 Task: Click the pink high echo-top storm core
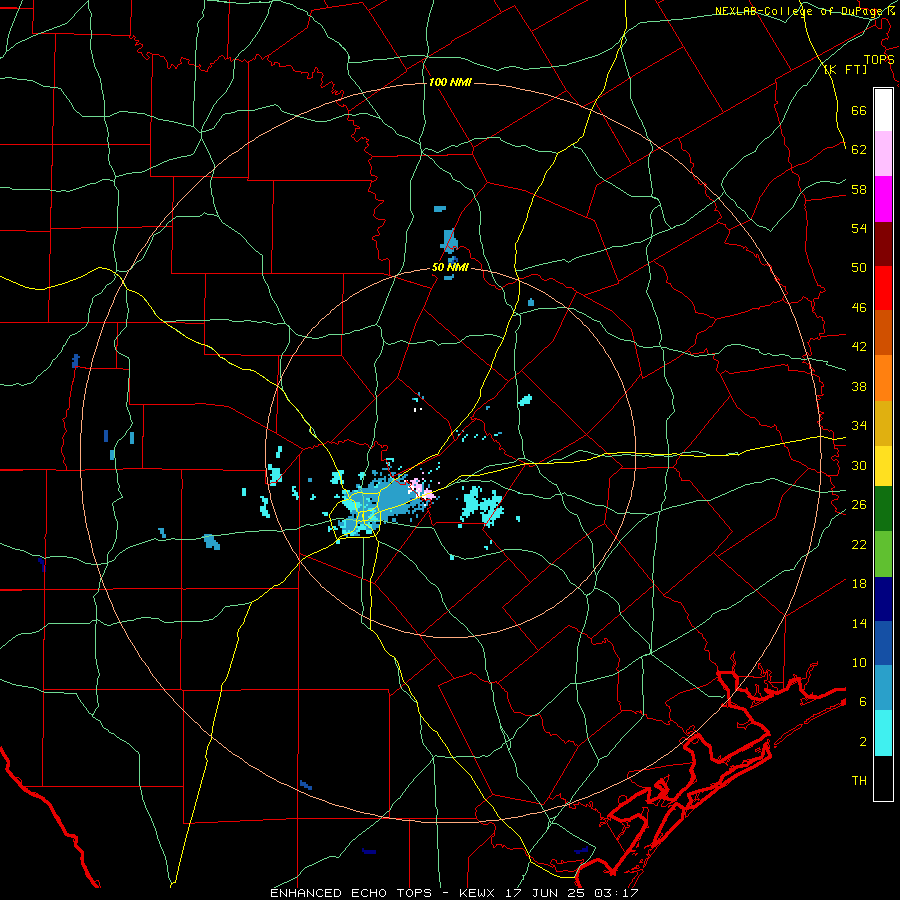422,490
